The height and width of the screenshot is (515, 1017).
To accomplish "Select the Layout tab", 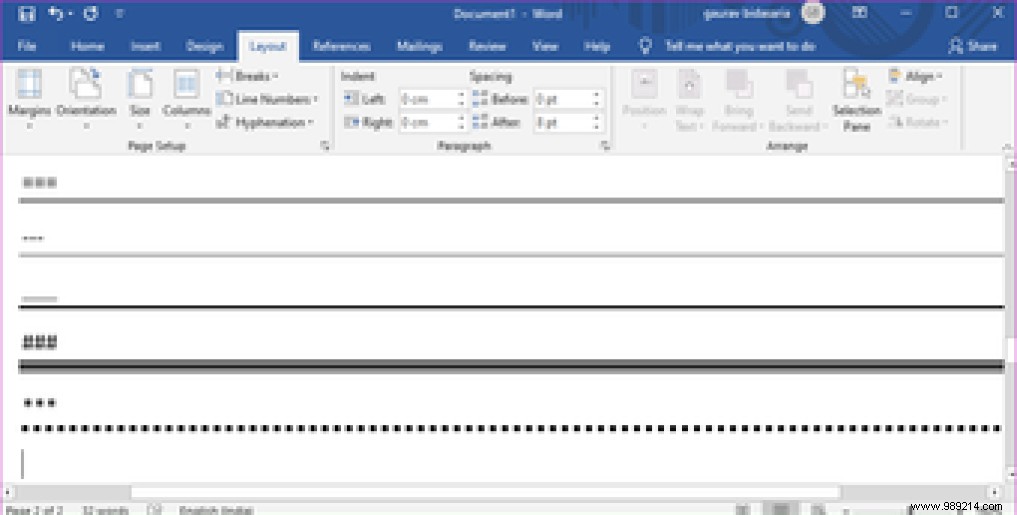I will coord(268,47).
